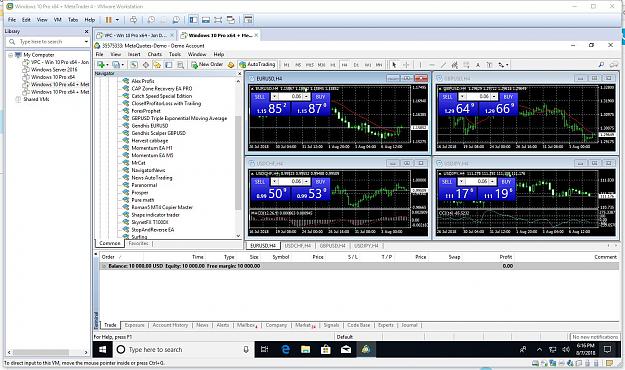Image resolution: width=625 pixels, height=370 pixels.
Task: Select Gendhis Scalper GBPUSD advisor
Action: (x=158, y=133)
